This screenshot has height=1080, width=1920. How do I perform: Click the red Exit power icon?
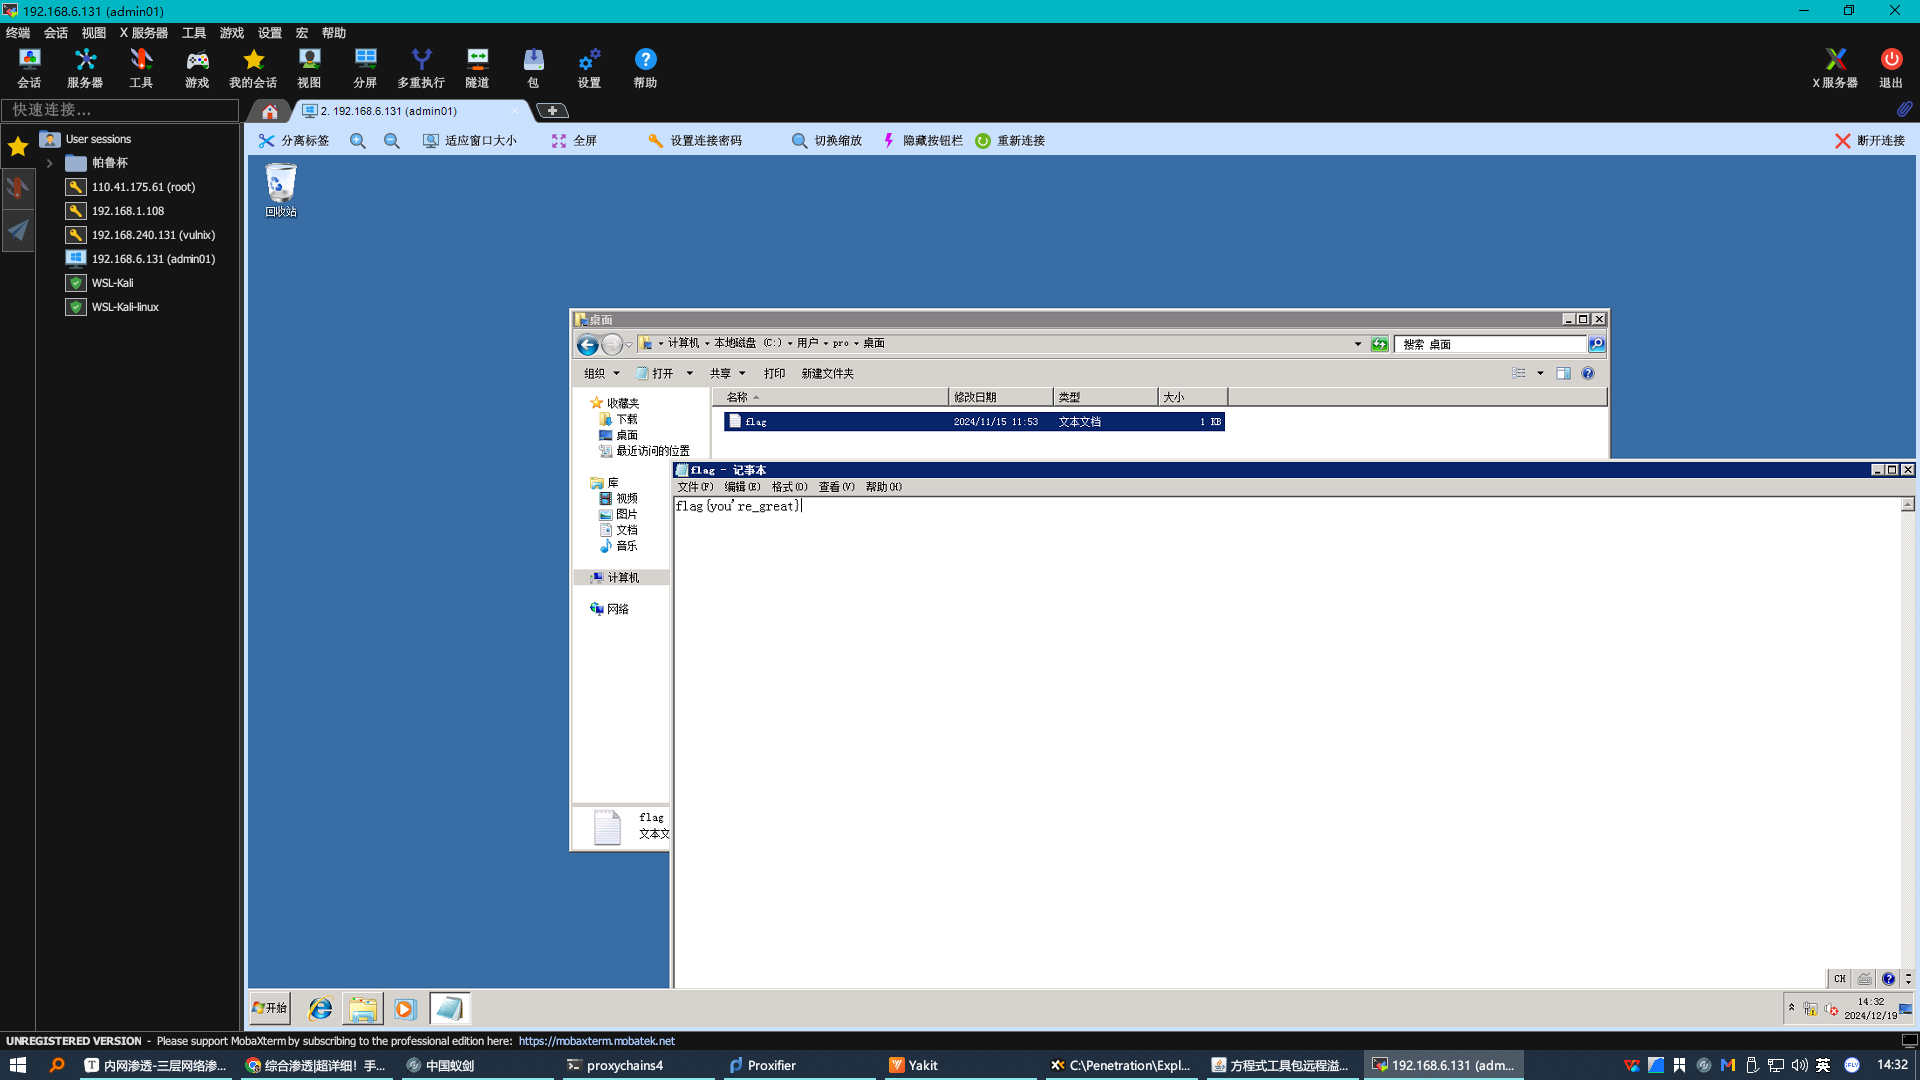tap(1891, 68)
